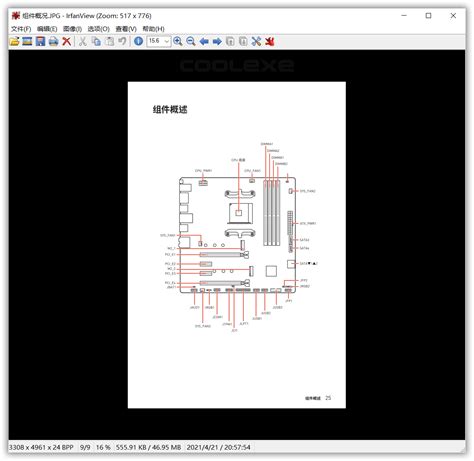This screenshot has height=461, width=474.
Task: Go to previous image with left arrow
Action: (x=204, y=41)
